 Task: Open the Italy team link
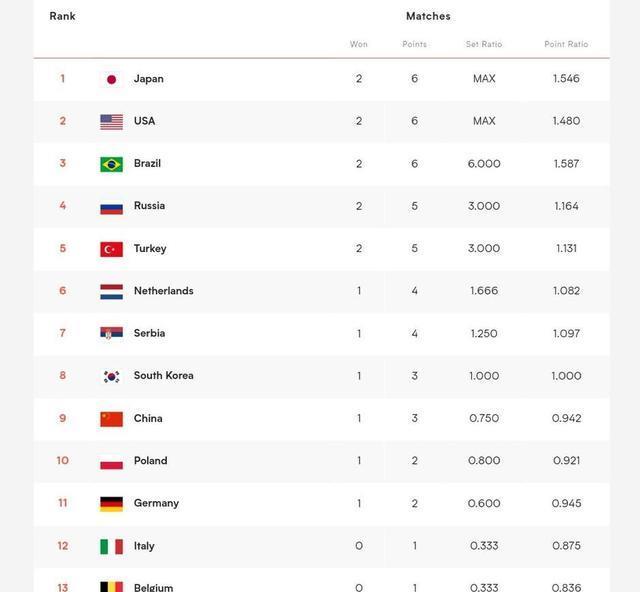coord(144,546)
